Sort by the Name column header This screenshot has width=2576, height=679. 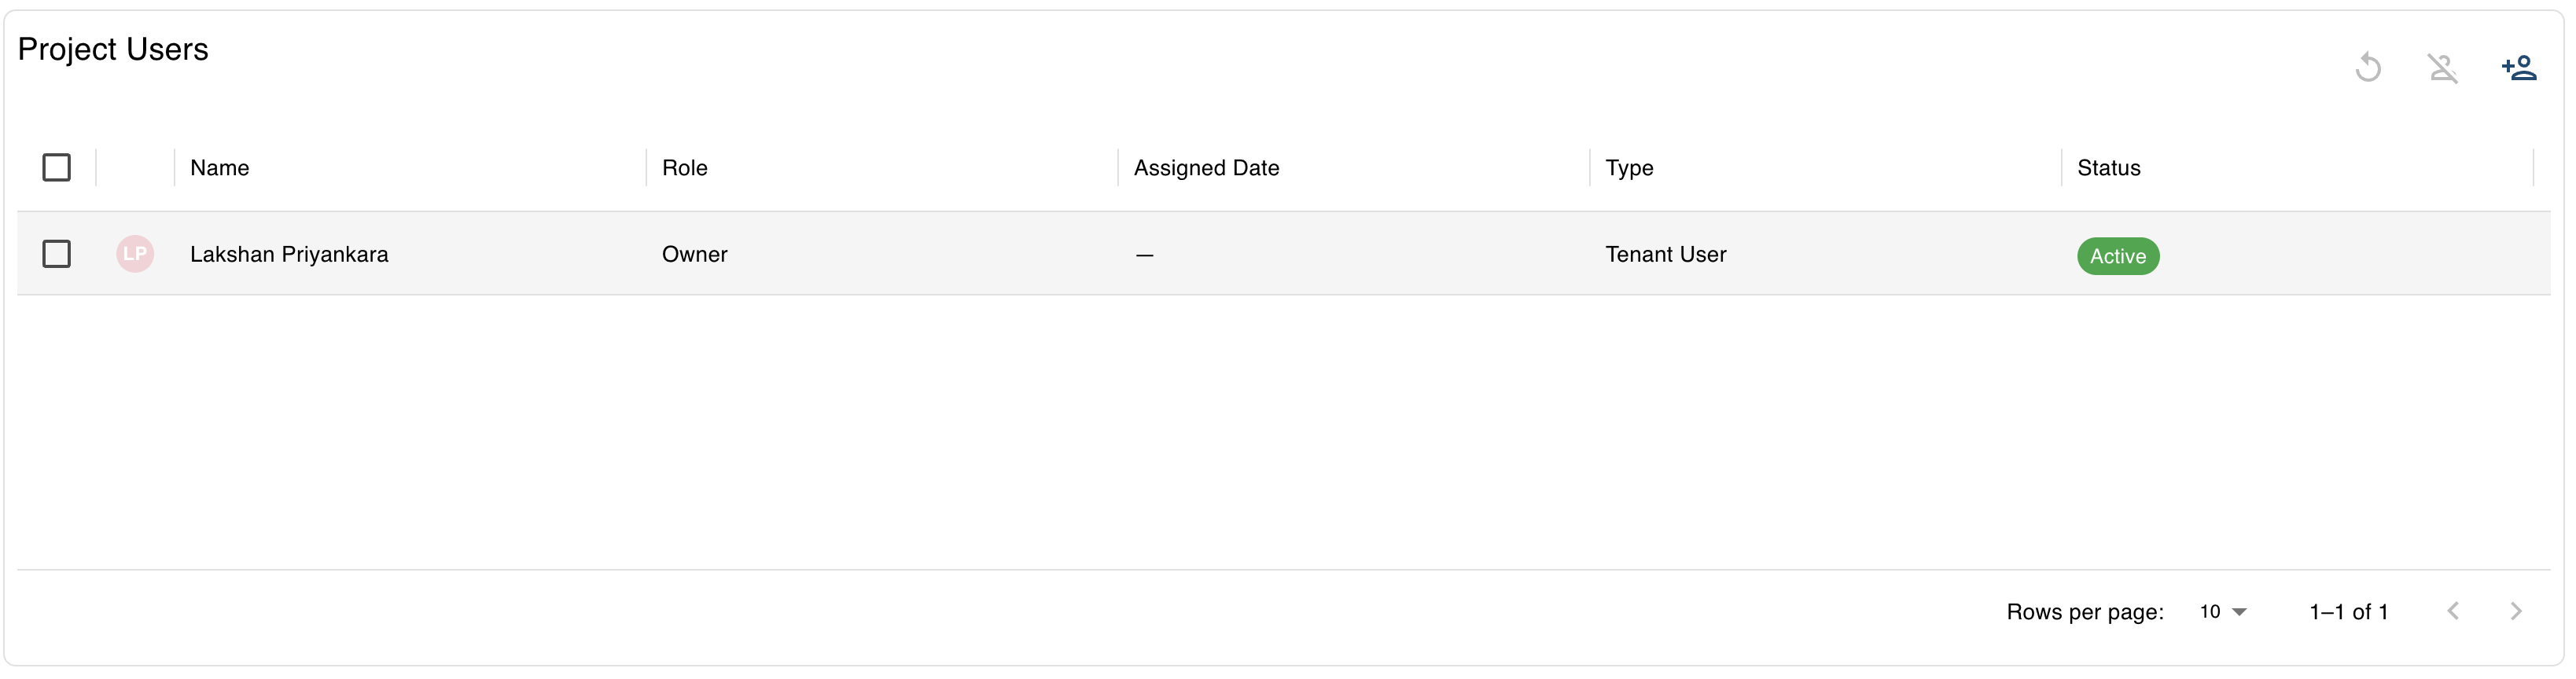pos(219,167)
